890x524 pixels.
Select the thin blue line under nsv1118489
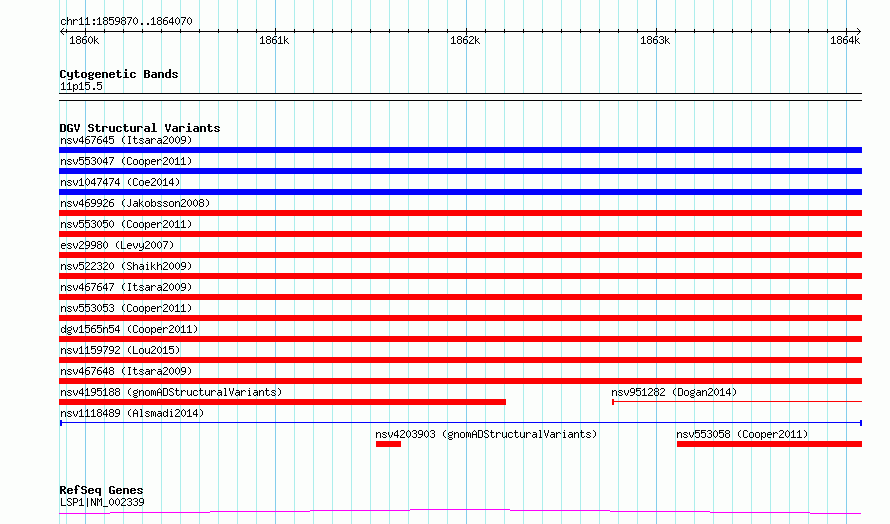pos(460,423)
